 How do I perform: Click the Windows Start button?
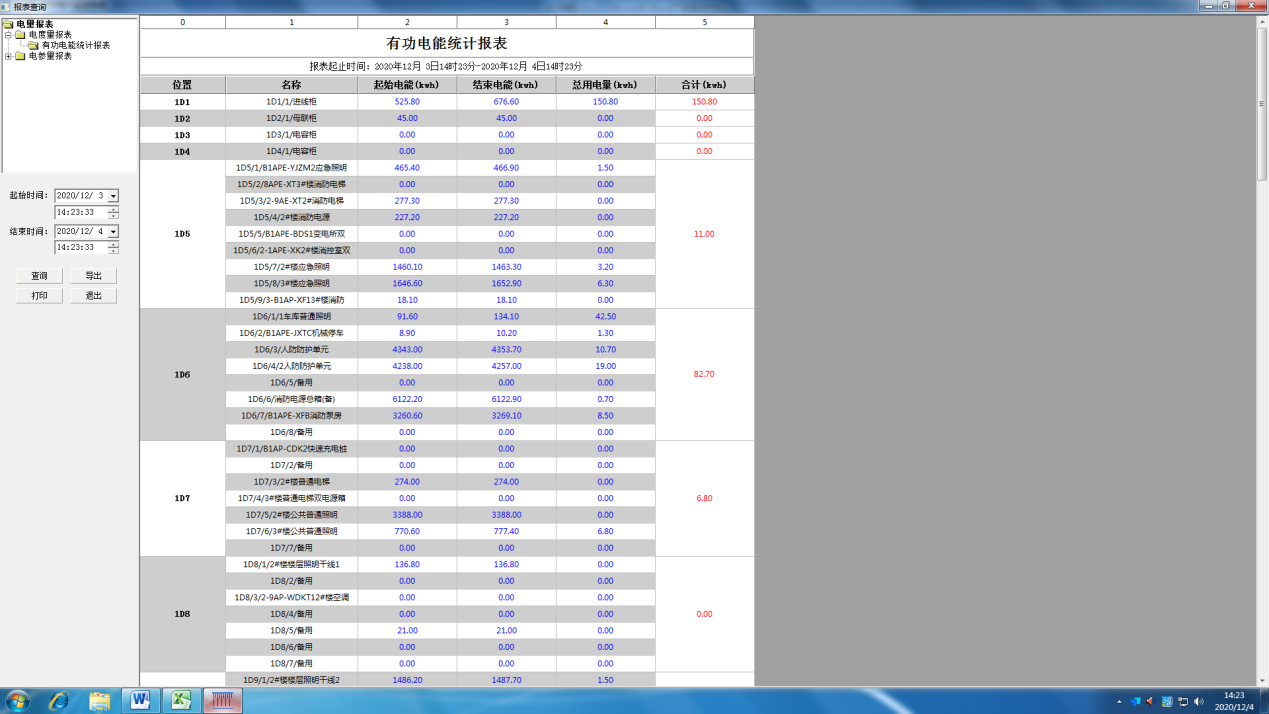click(x=19, y=701)
